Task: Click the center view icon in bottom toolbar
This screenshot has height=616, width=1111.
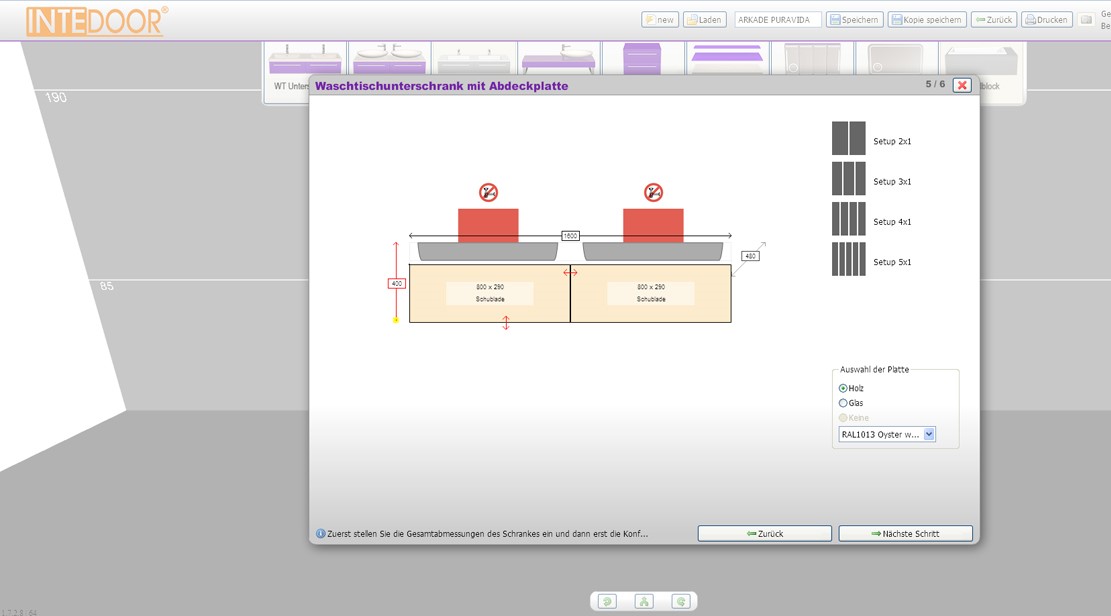Action: pyautogui.click(x=644, y=601)
